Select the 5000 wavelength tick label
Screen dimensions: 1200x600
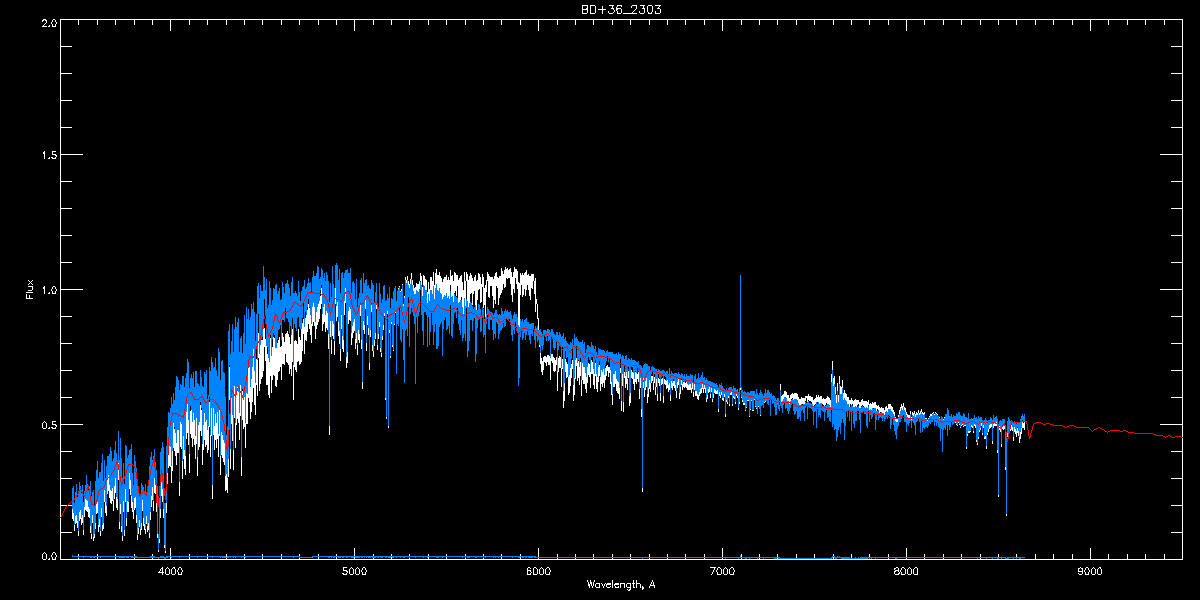(x=354, y=571)
